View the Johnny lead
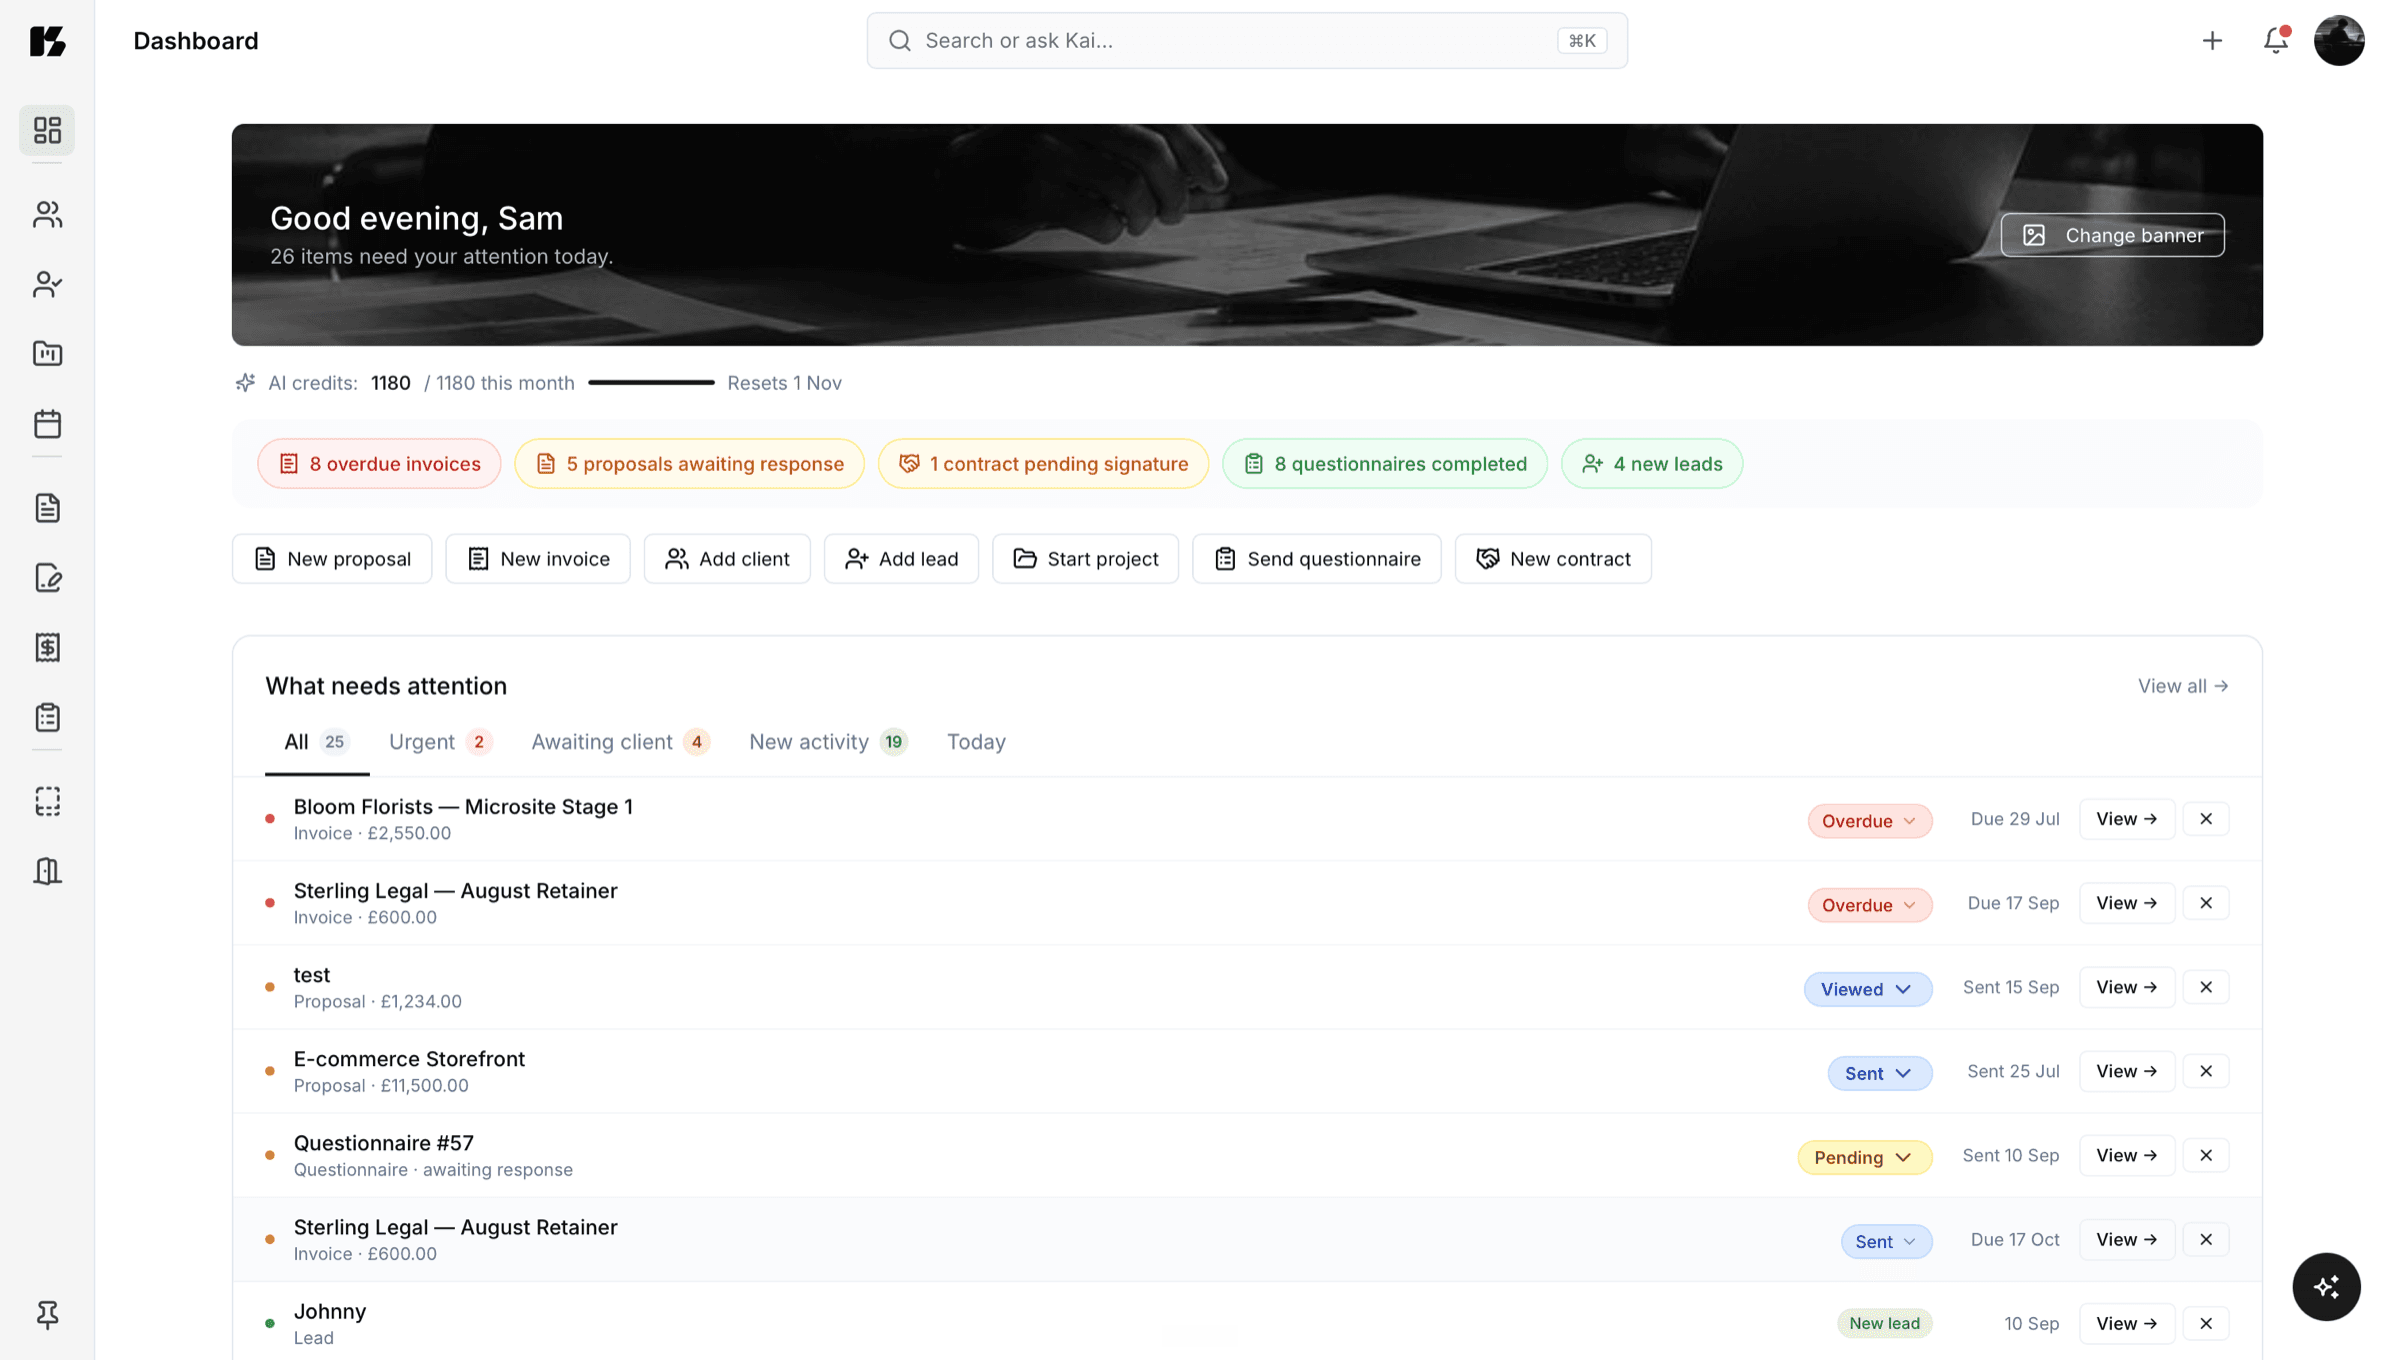 pos(2126,1323)
